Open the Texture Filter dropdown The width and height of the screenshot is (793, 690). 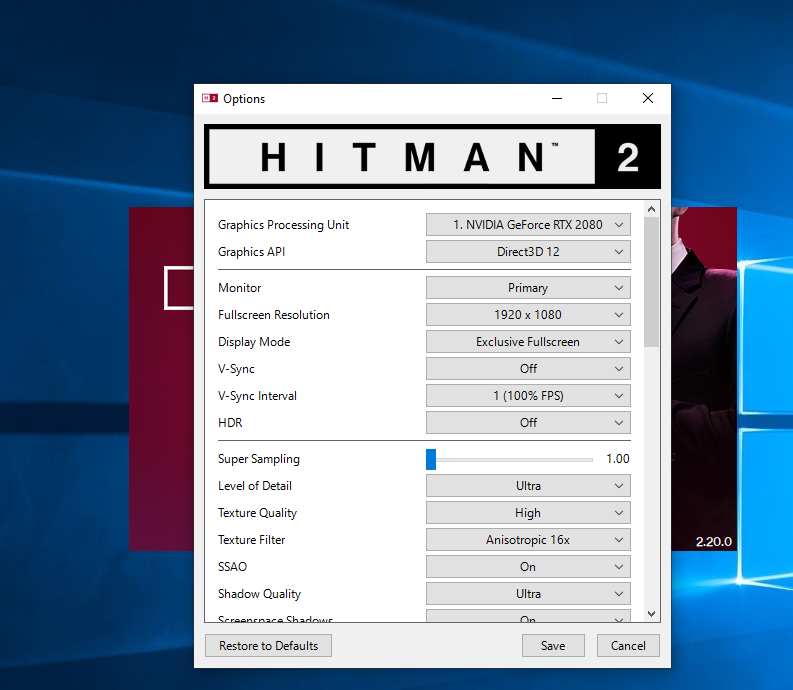(x=528, y=540)
